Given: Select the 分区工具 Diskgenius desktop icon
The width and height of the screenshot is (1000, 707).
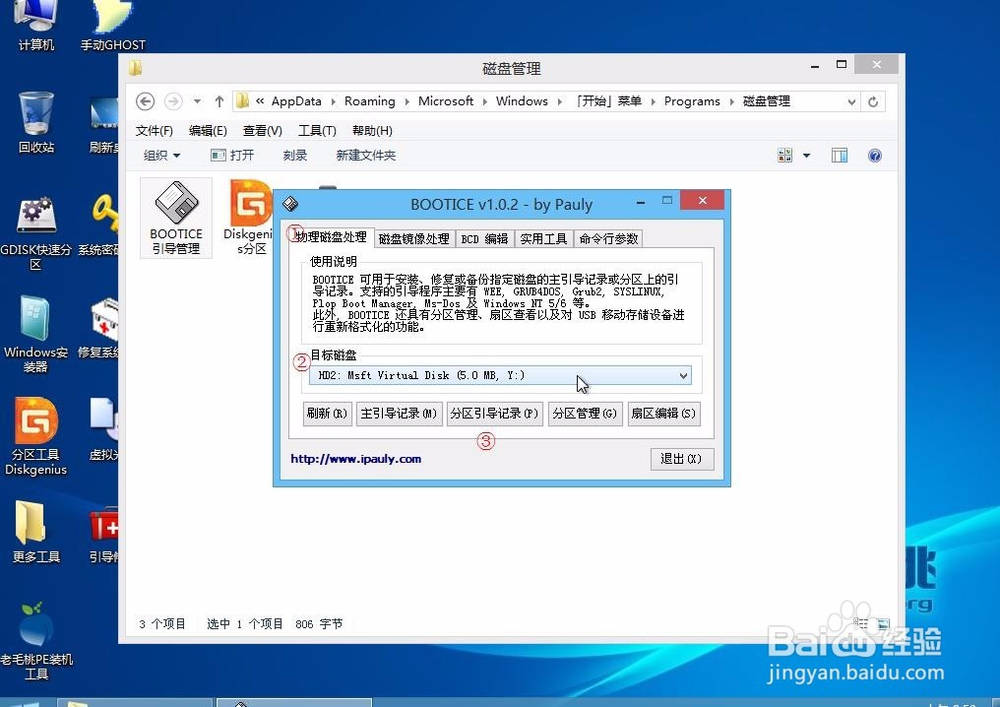Looking at the screenshot, I should tap(36, 437).
